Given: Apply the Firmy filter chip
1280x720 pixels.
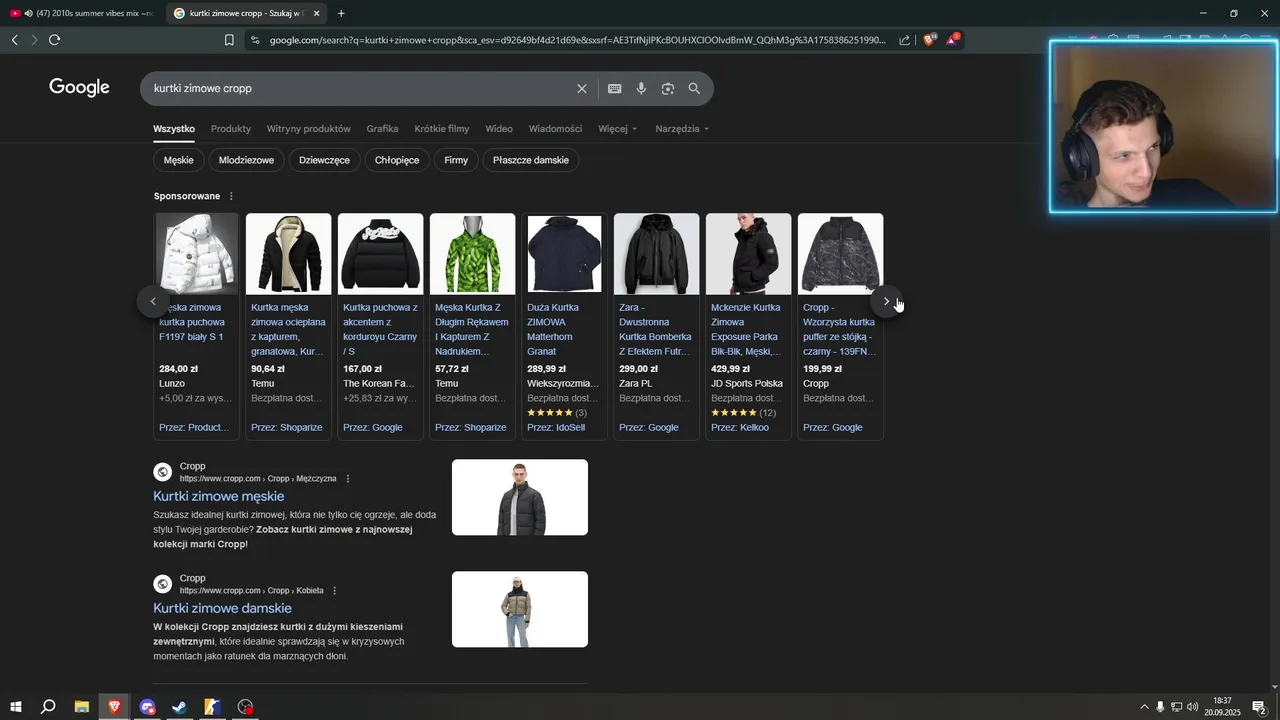Looking at the screenshot, I should pyautogui.click(x=456, y=160).
